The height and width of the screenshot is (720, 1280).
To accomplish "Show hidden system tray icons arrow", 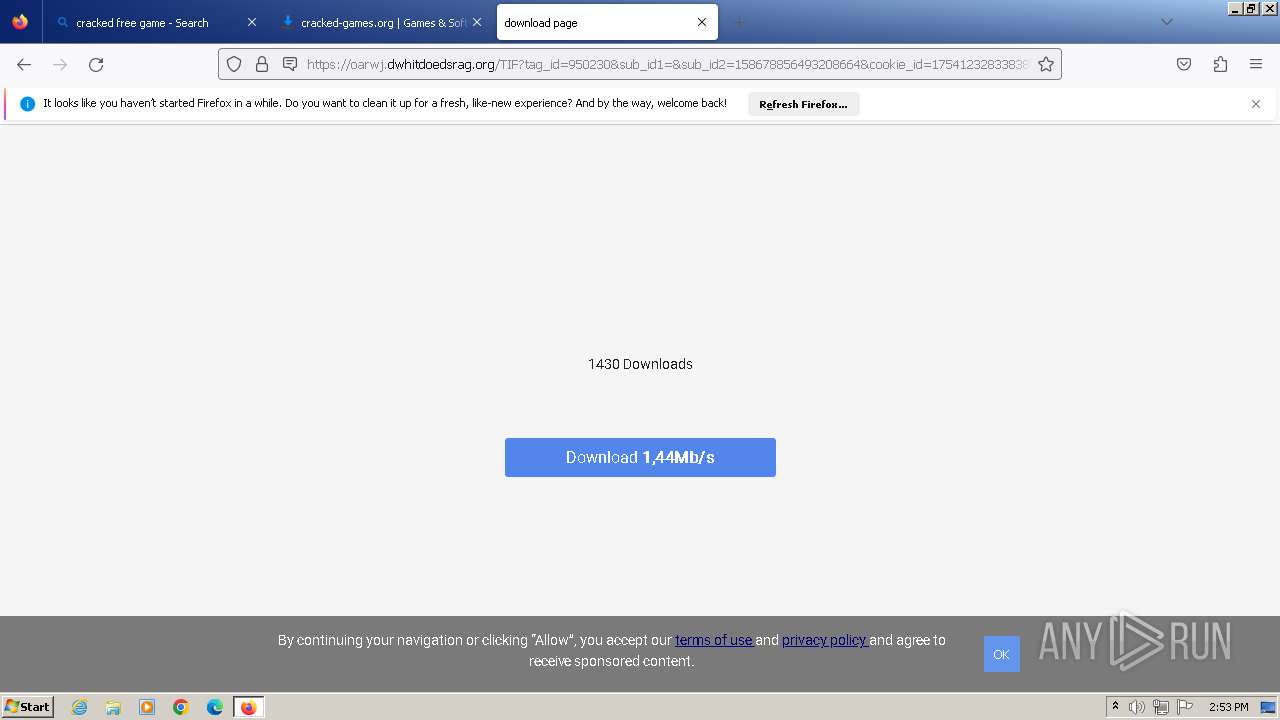I will tap(1115, 707).
